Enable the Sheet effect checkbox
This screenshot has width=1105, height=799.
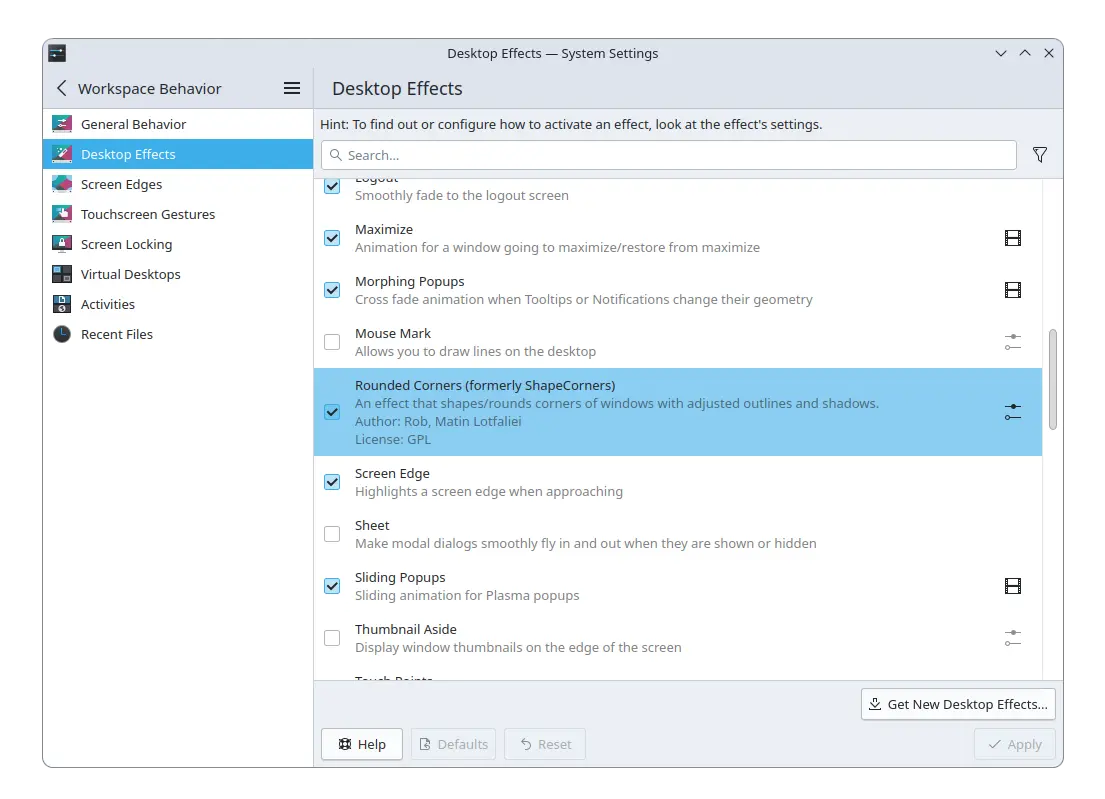332,534
